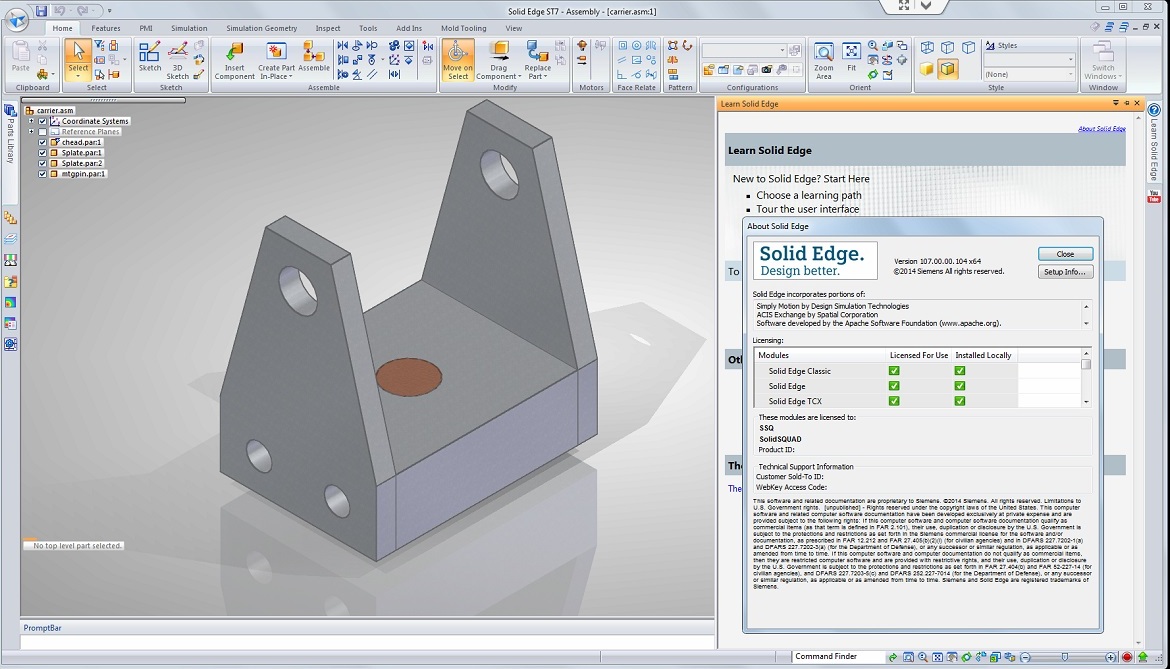Screen dimensions: 1170x669
Task: Open the About Solid Edge link
Action: click(1101, 129)
